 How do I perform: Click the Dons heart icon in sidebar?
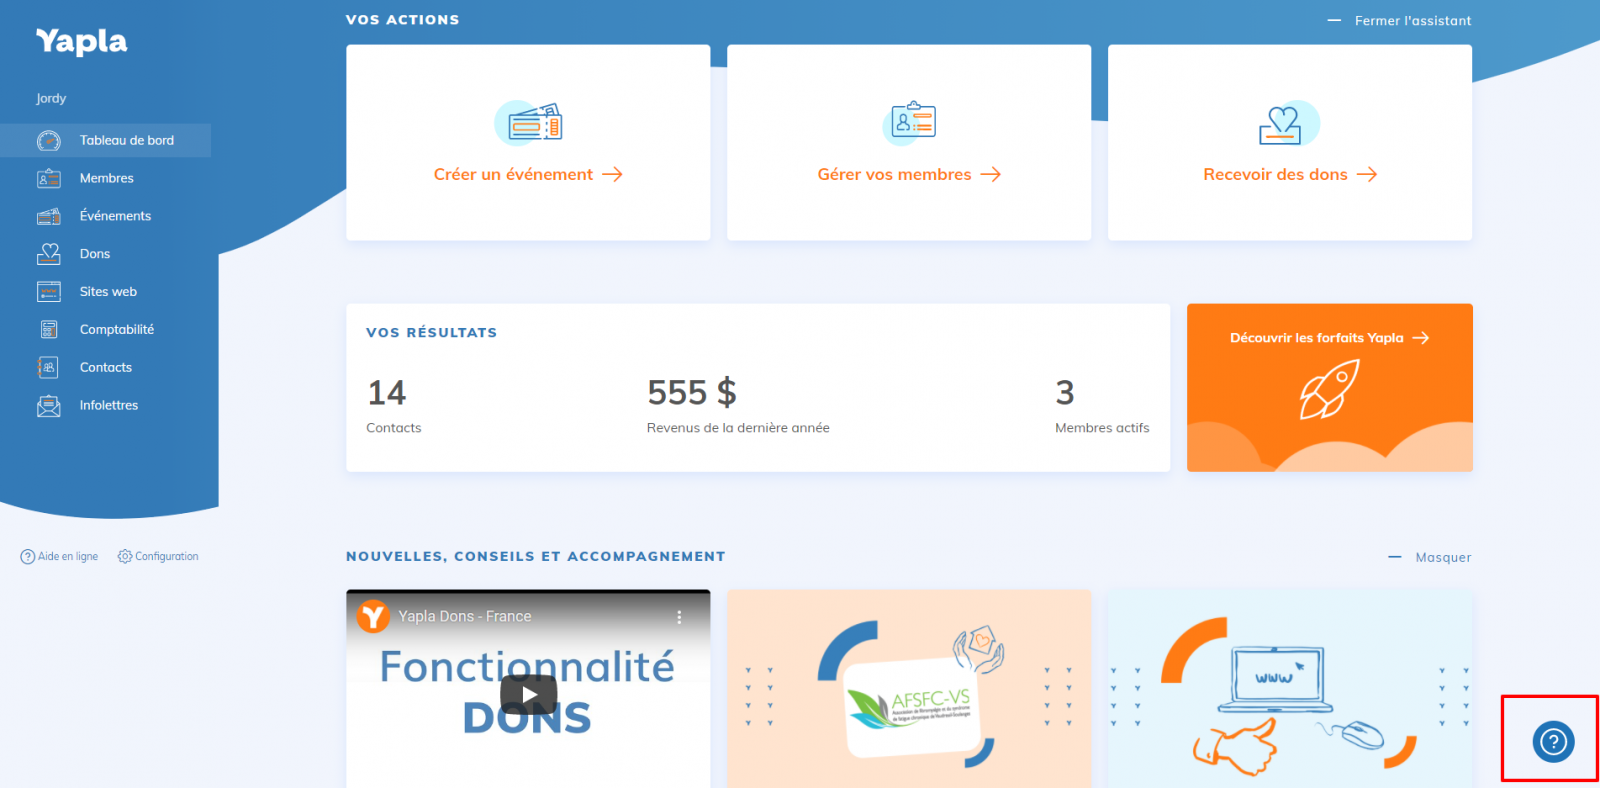(x=48, y=254)
